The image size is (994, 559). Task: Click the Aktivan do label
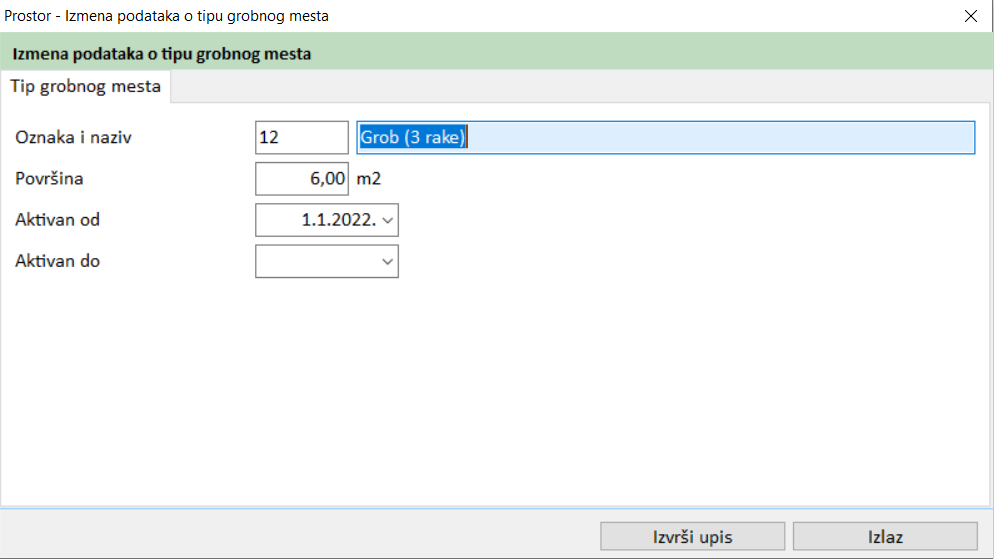coord(58,261)
